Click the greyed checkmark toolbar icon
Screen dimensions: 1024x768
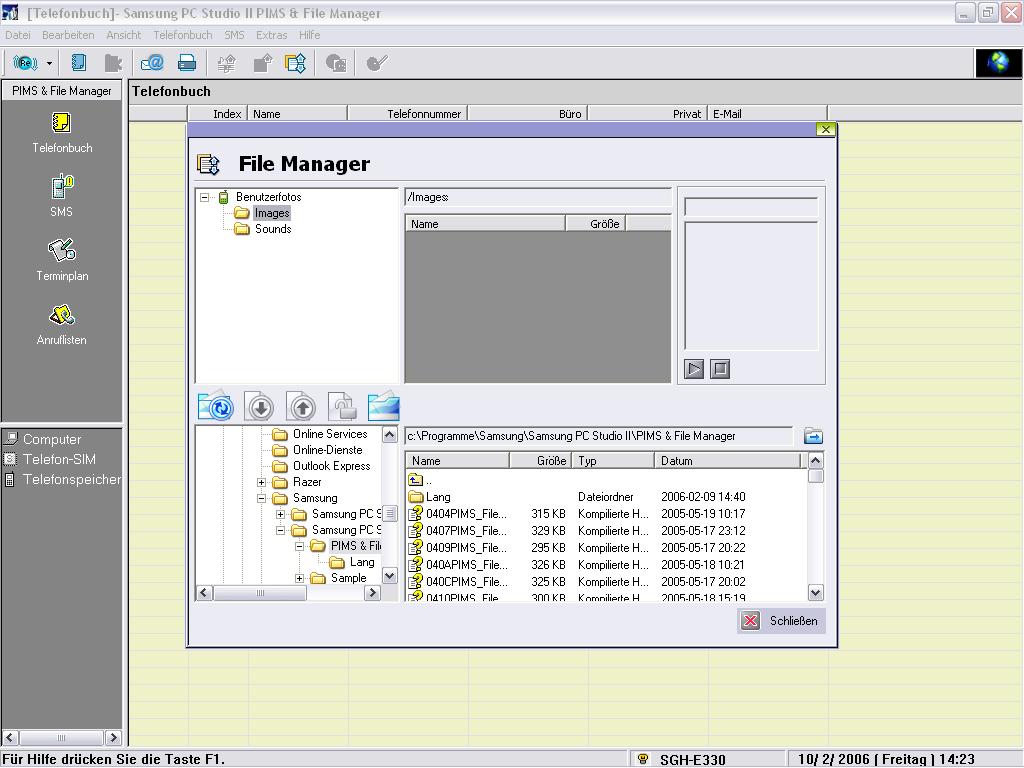(377, 63)
